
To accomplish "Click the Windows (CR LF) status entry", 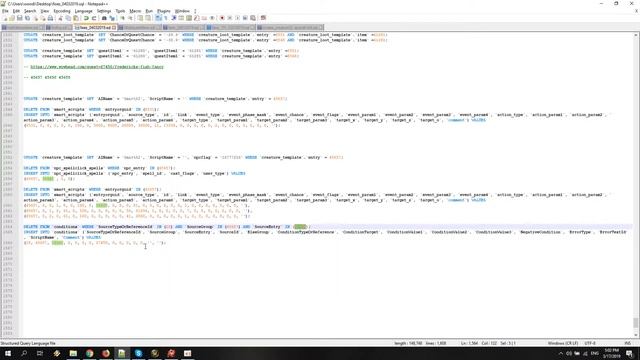I will point(563,343).
